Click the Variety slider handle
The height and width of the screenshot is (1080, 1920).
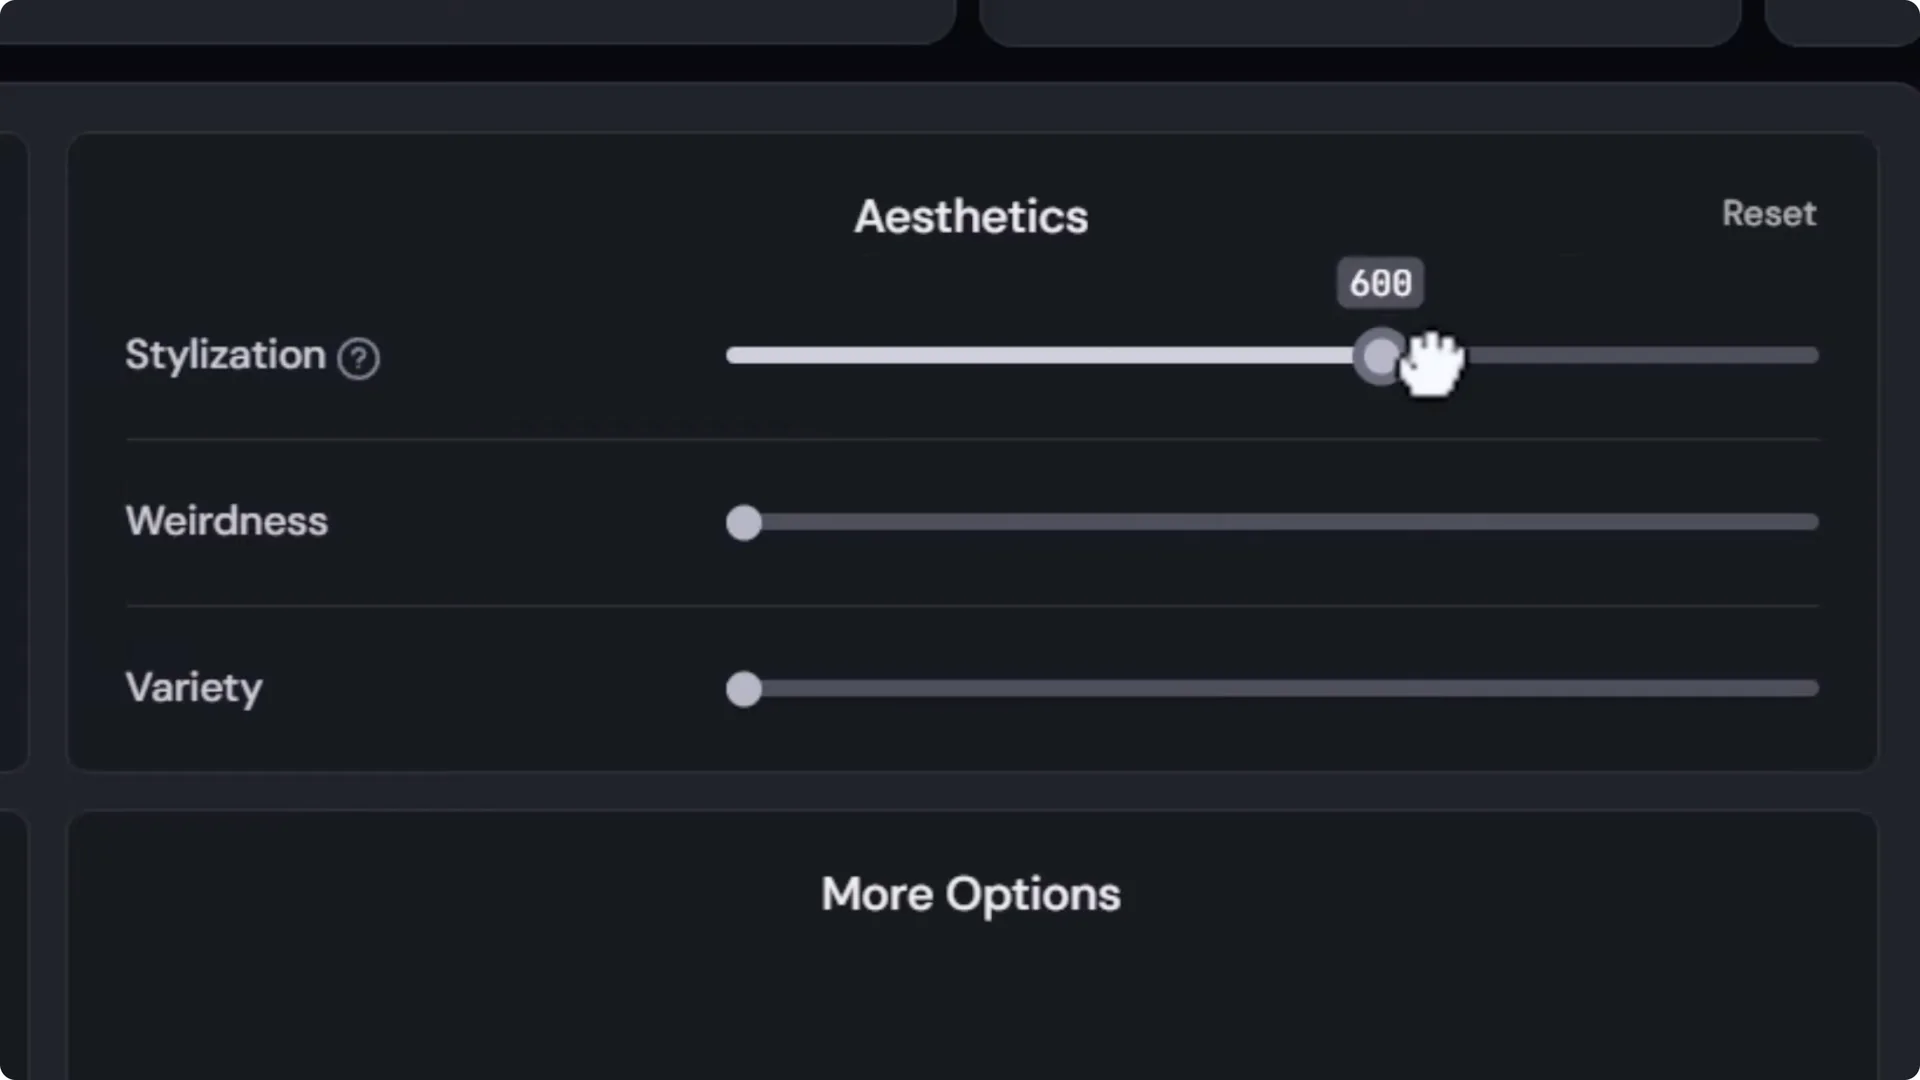[x=744, y=689]
